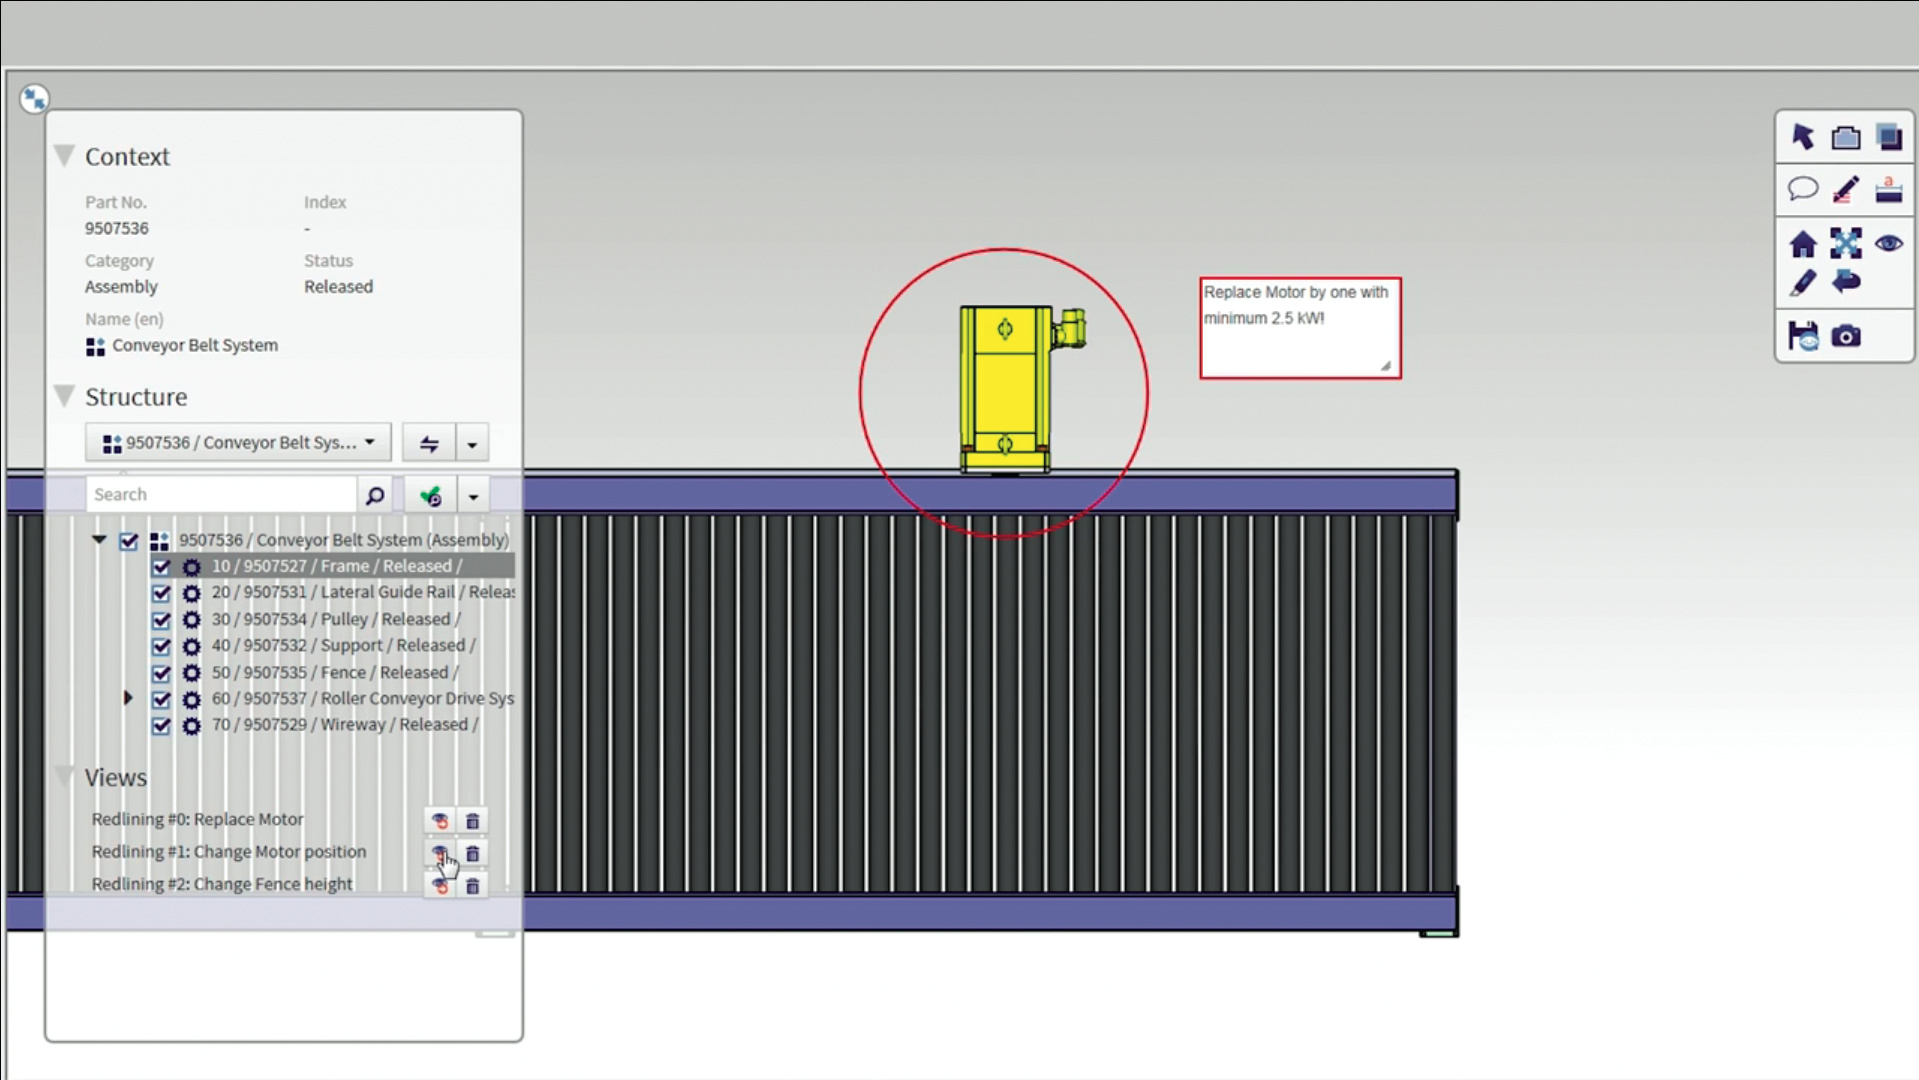
Task: Collapse the Context section
Action: tap(65, 156)
